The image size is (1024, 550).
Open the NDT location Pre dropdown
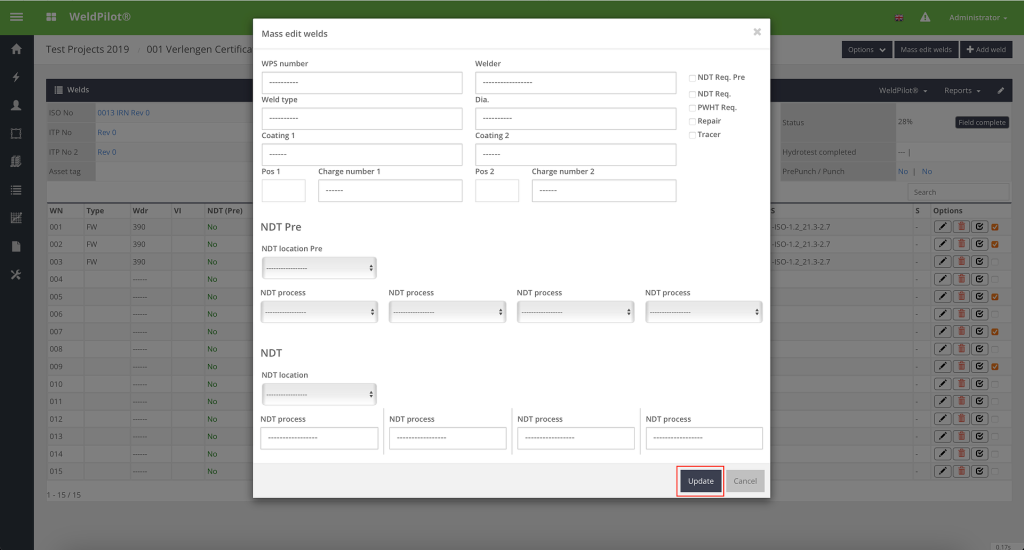(x=319, y=268)
